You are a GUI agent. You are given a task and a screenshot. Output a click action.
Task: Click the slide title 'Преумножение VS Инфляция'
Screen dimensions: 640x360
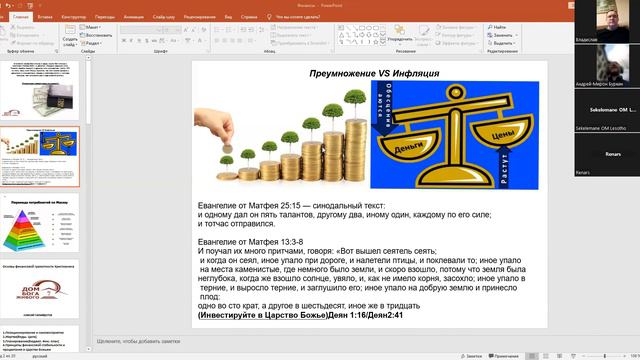click(x=374, y=73)
